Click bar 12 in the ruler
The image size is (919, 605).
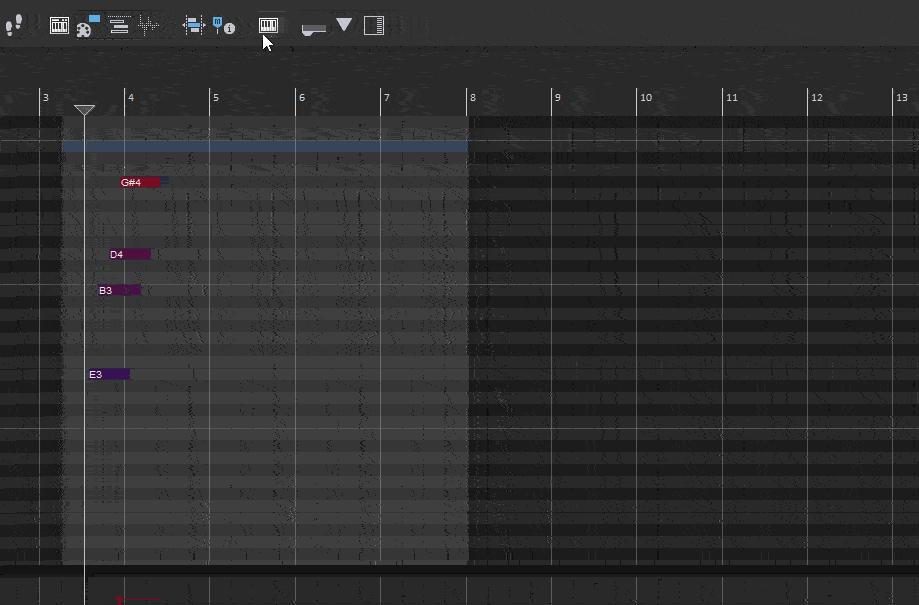click(817, 97)
